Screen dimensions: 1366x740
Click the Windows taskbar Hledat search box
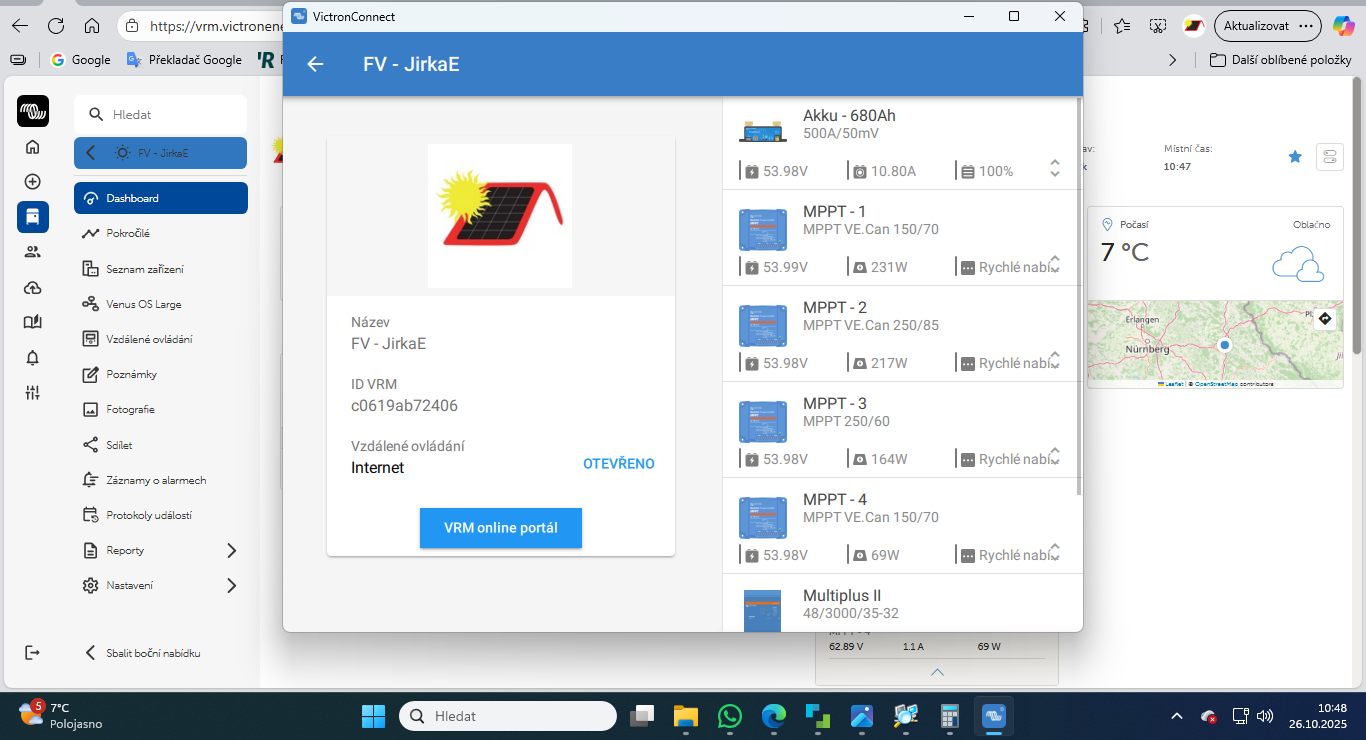(x=508, y=716)
